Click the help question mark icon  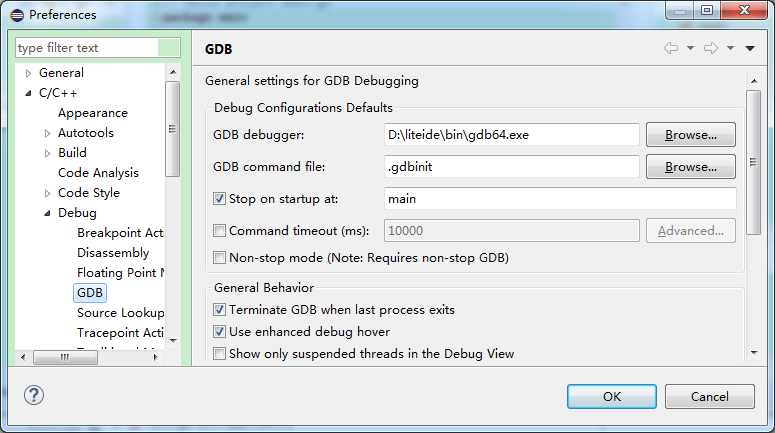[x=34, y=395]
